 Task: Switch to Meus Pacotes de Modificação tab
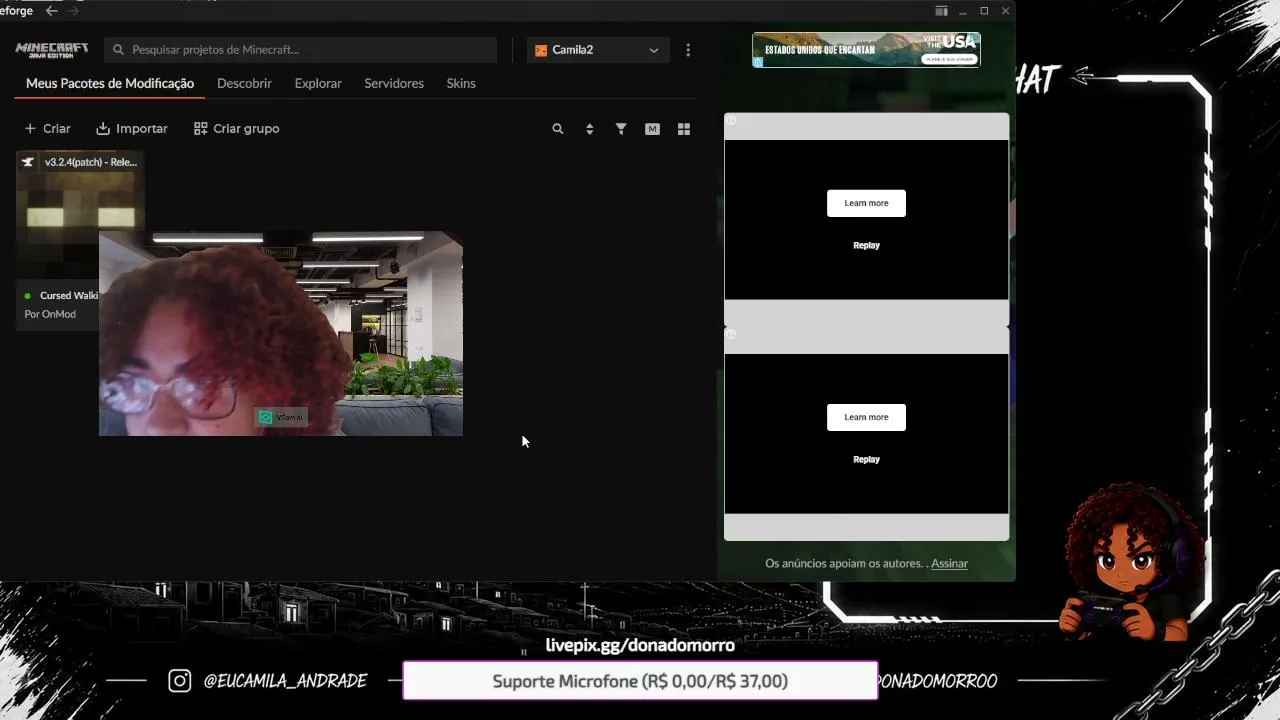(x=110, y=84)
